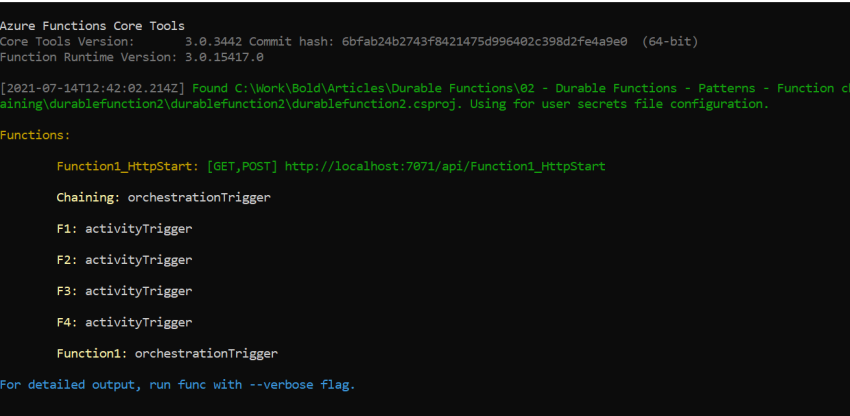Click the [GET,POST] methods text
850x416 pixels.
pos(242,166)
